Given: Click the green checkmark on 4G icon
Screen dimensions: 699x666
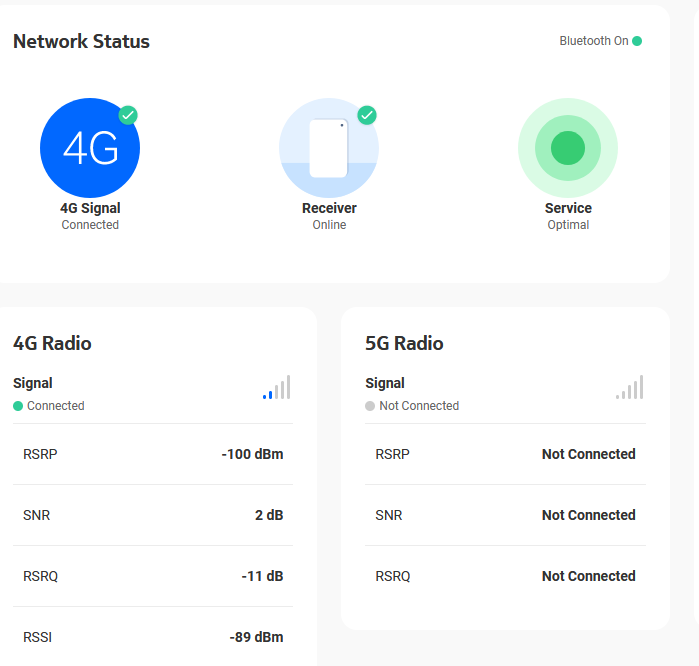Looking at the screenshot, I should 128,115.
